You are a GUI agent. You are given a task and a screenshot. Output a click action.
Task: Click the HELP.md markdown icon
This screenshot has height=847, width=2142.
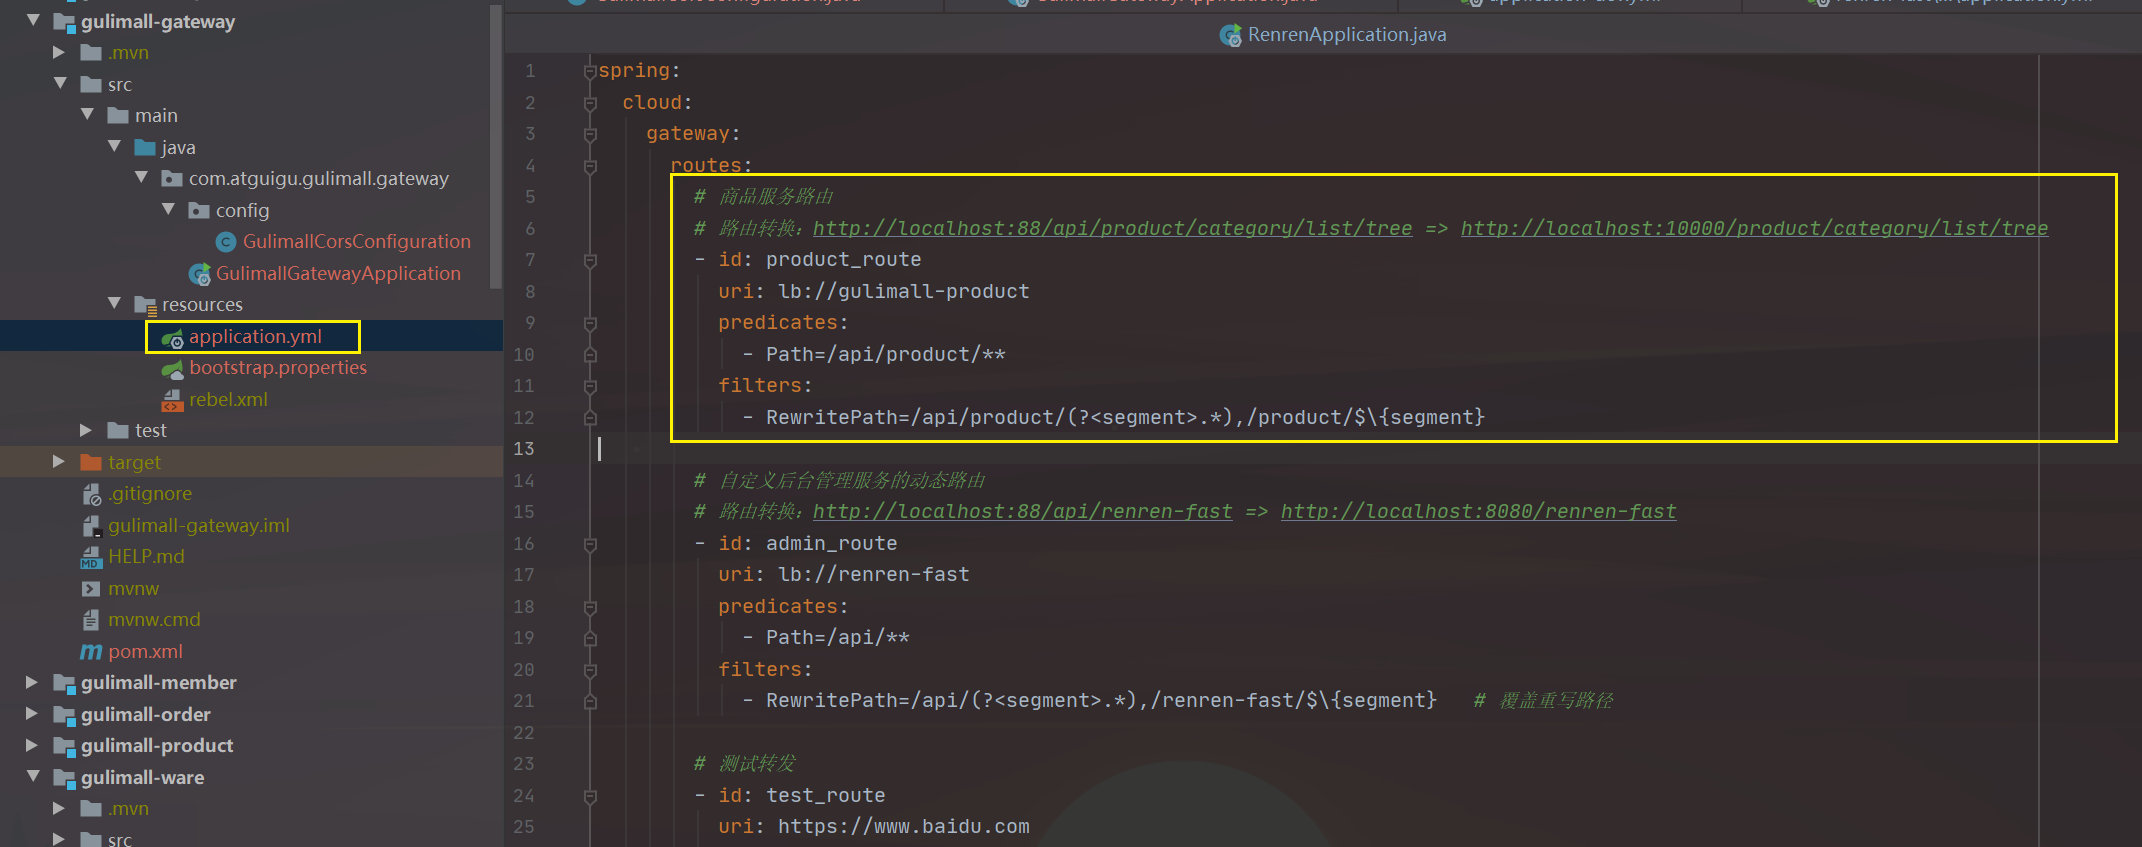(x=91, y=557)
